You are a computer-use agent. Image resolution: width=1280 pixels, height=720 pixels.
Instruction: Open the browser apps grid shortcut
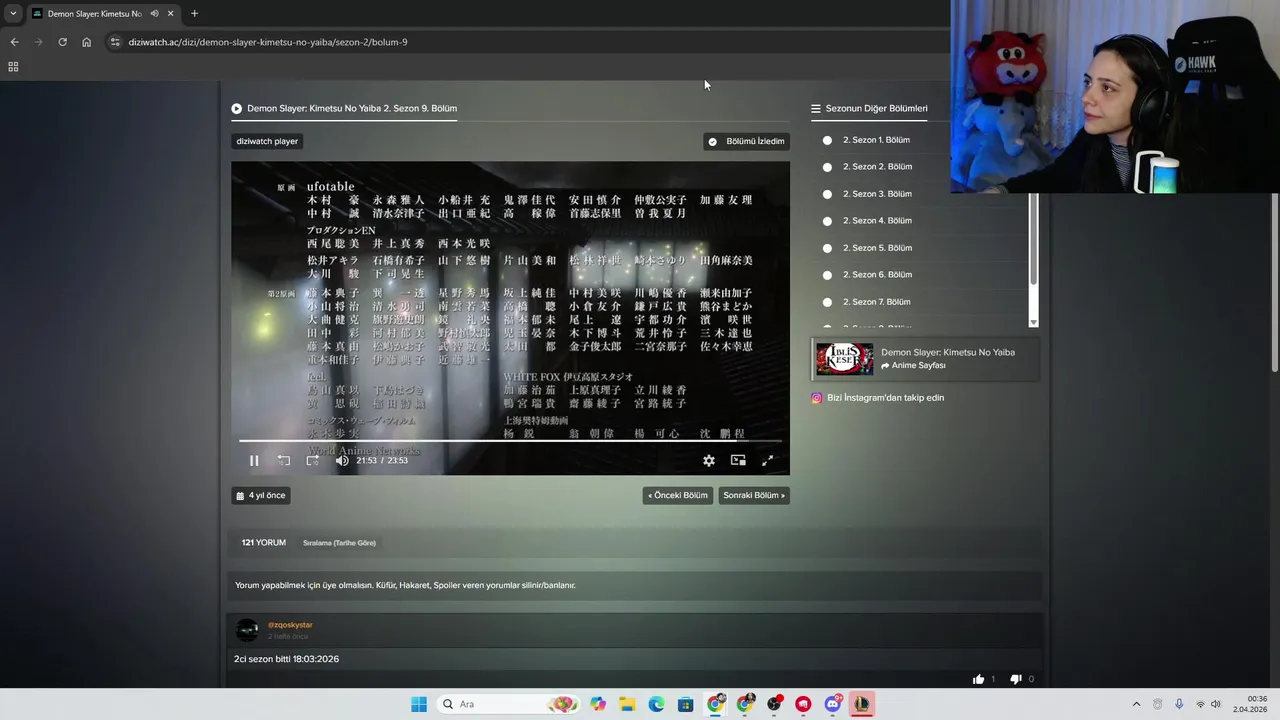coord(13,67)
